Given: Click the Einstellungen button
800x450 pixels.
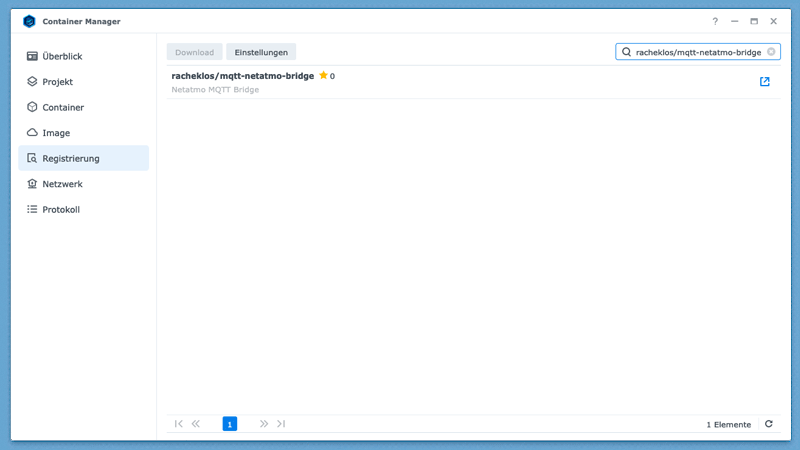Looking at the screenshot, I should coord(261,52).
